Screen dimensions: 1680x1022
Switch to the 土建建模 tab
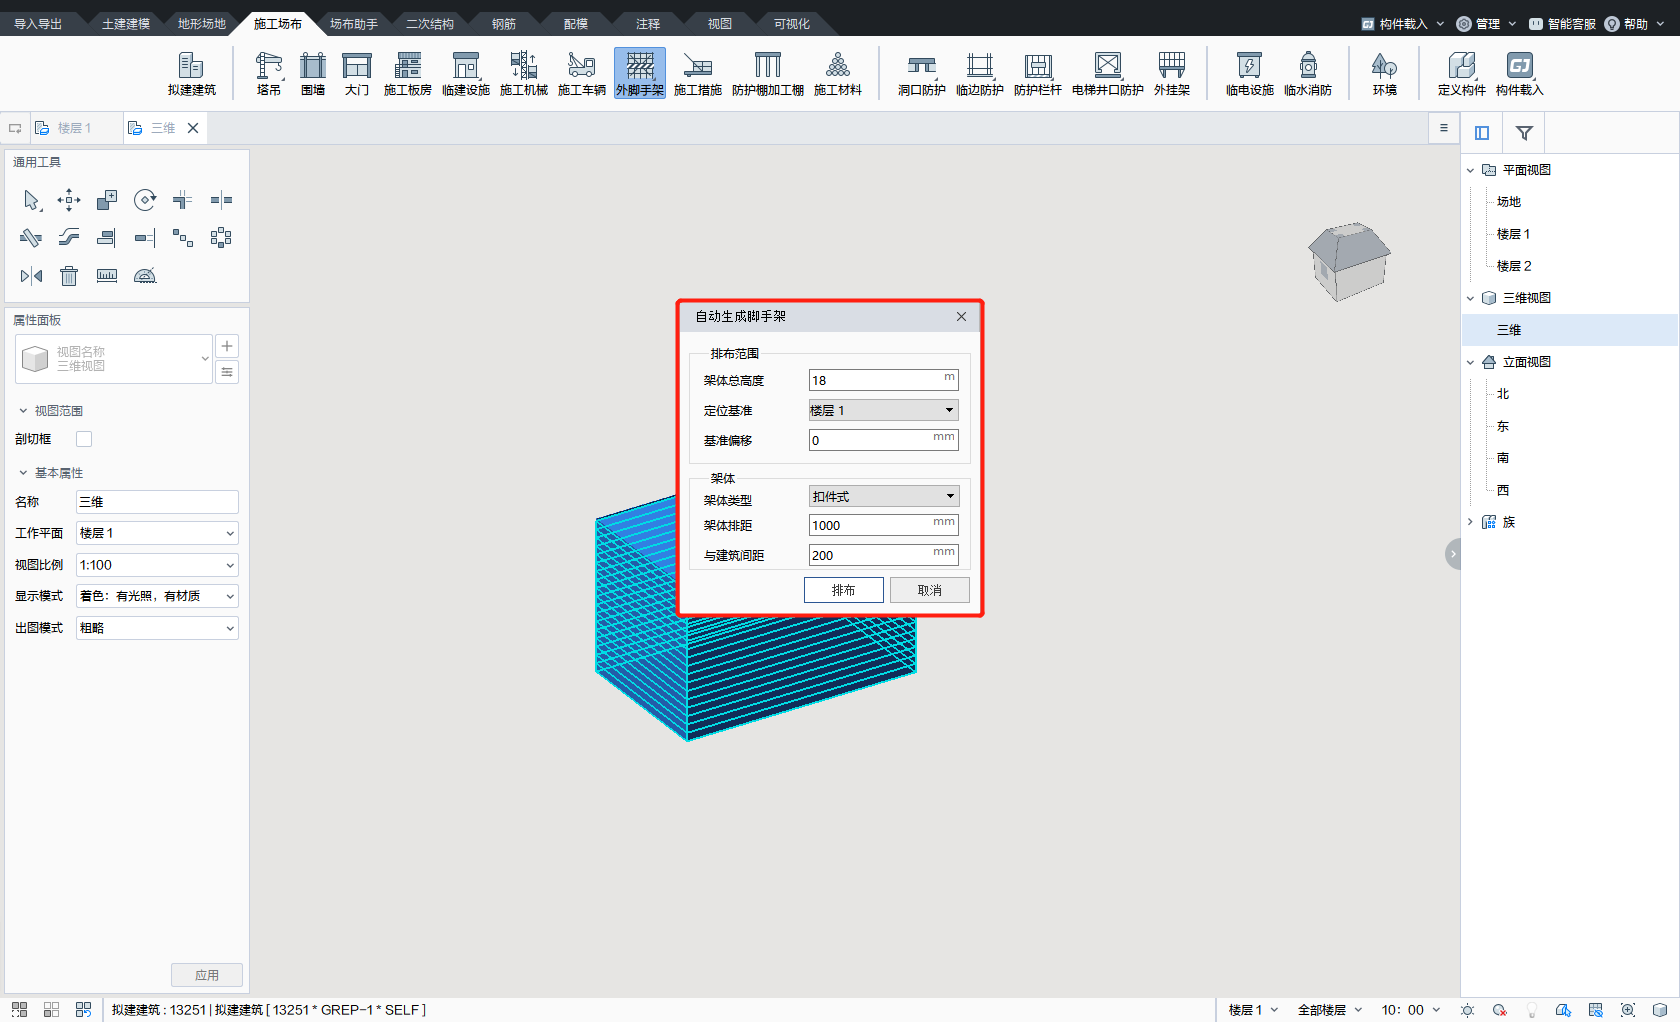click(126, 24)
